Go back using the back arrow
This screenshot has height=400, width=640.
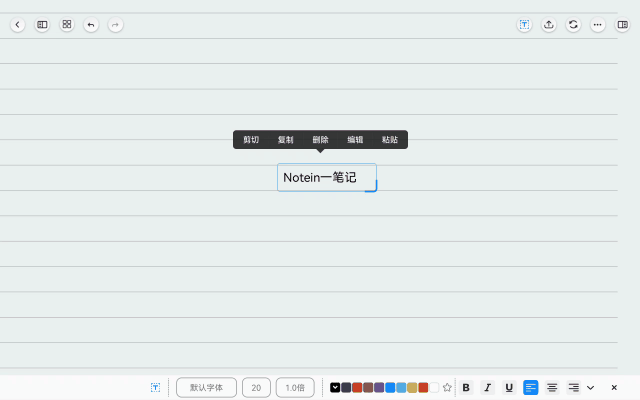[x=18, y=25]
